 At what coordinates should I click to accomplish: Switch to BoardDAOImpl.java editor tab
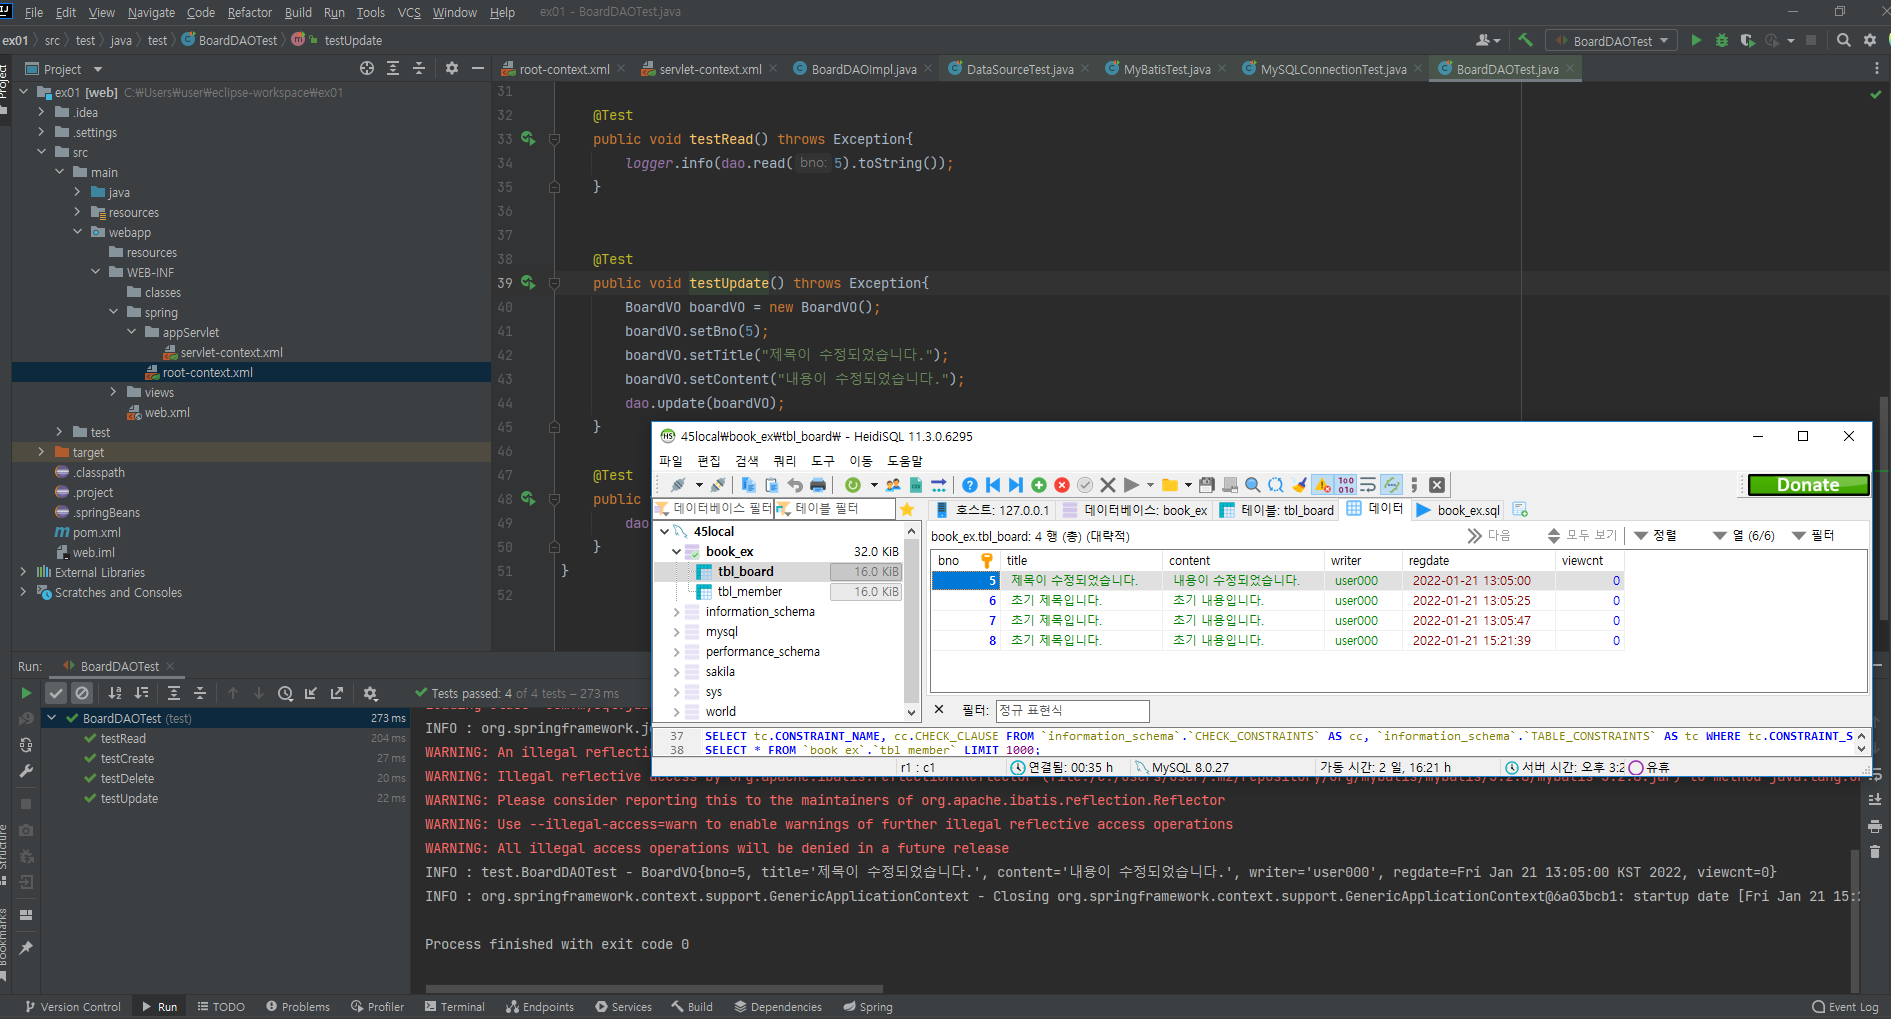coord(864,69)
